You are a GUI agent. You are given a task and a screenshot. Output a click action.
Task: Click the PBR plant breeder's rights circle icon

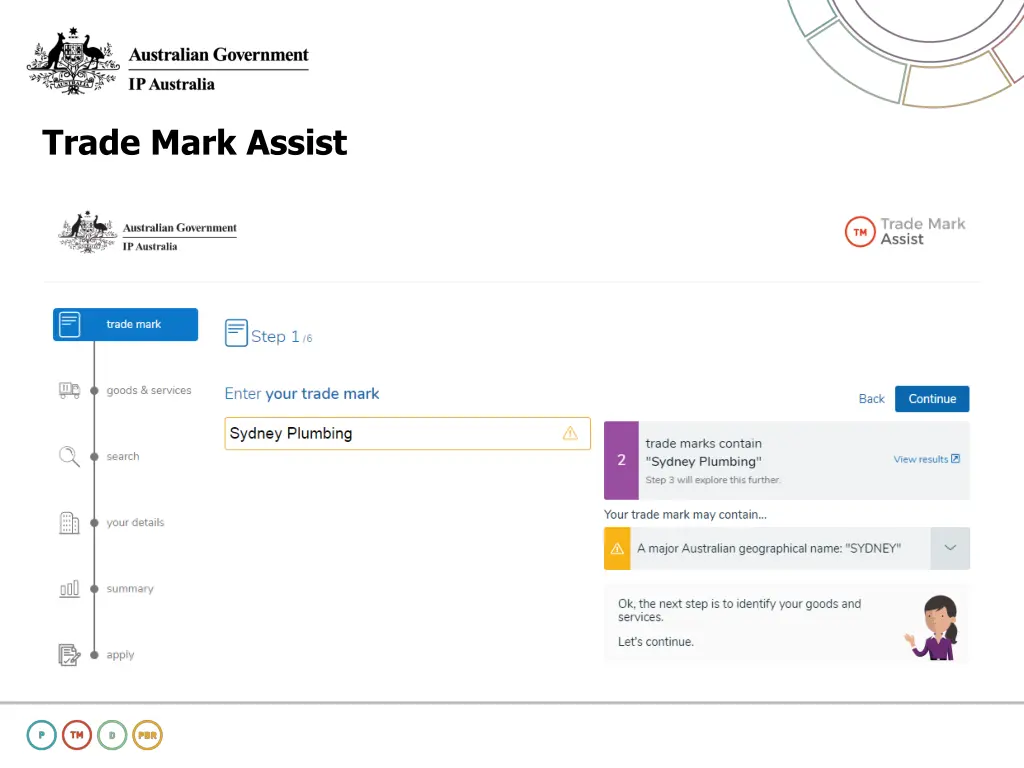point(148,735)
